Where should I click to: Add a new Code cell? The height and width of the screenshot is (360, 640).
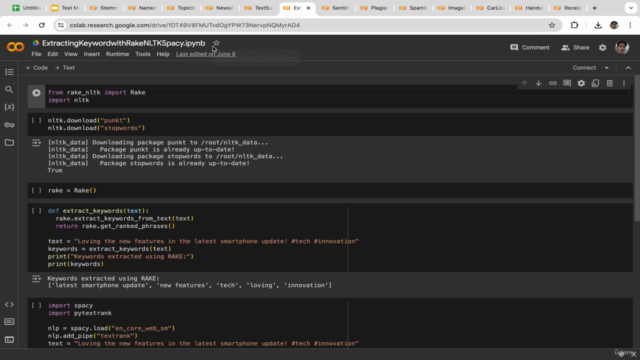pyautogui.click(x=37, y=68)
